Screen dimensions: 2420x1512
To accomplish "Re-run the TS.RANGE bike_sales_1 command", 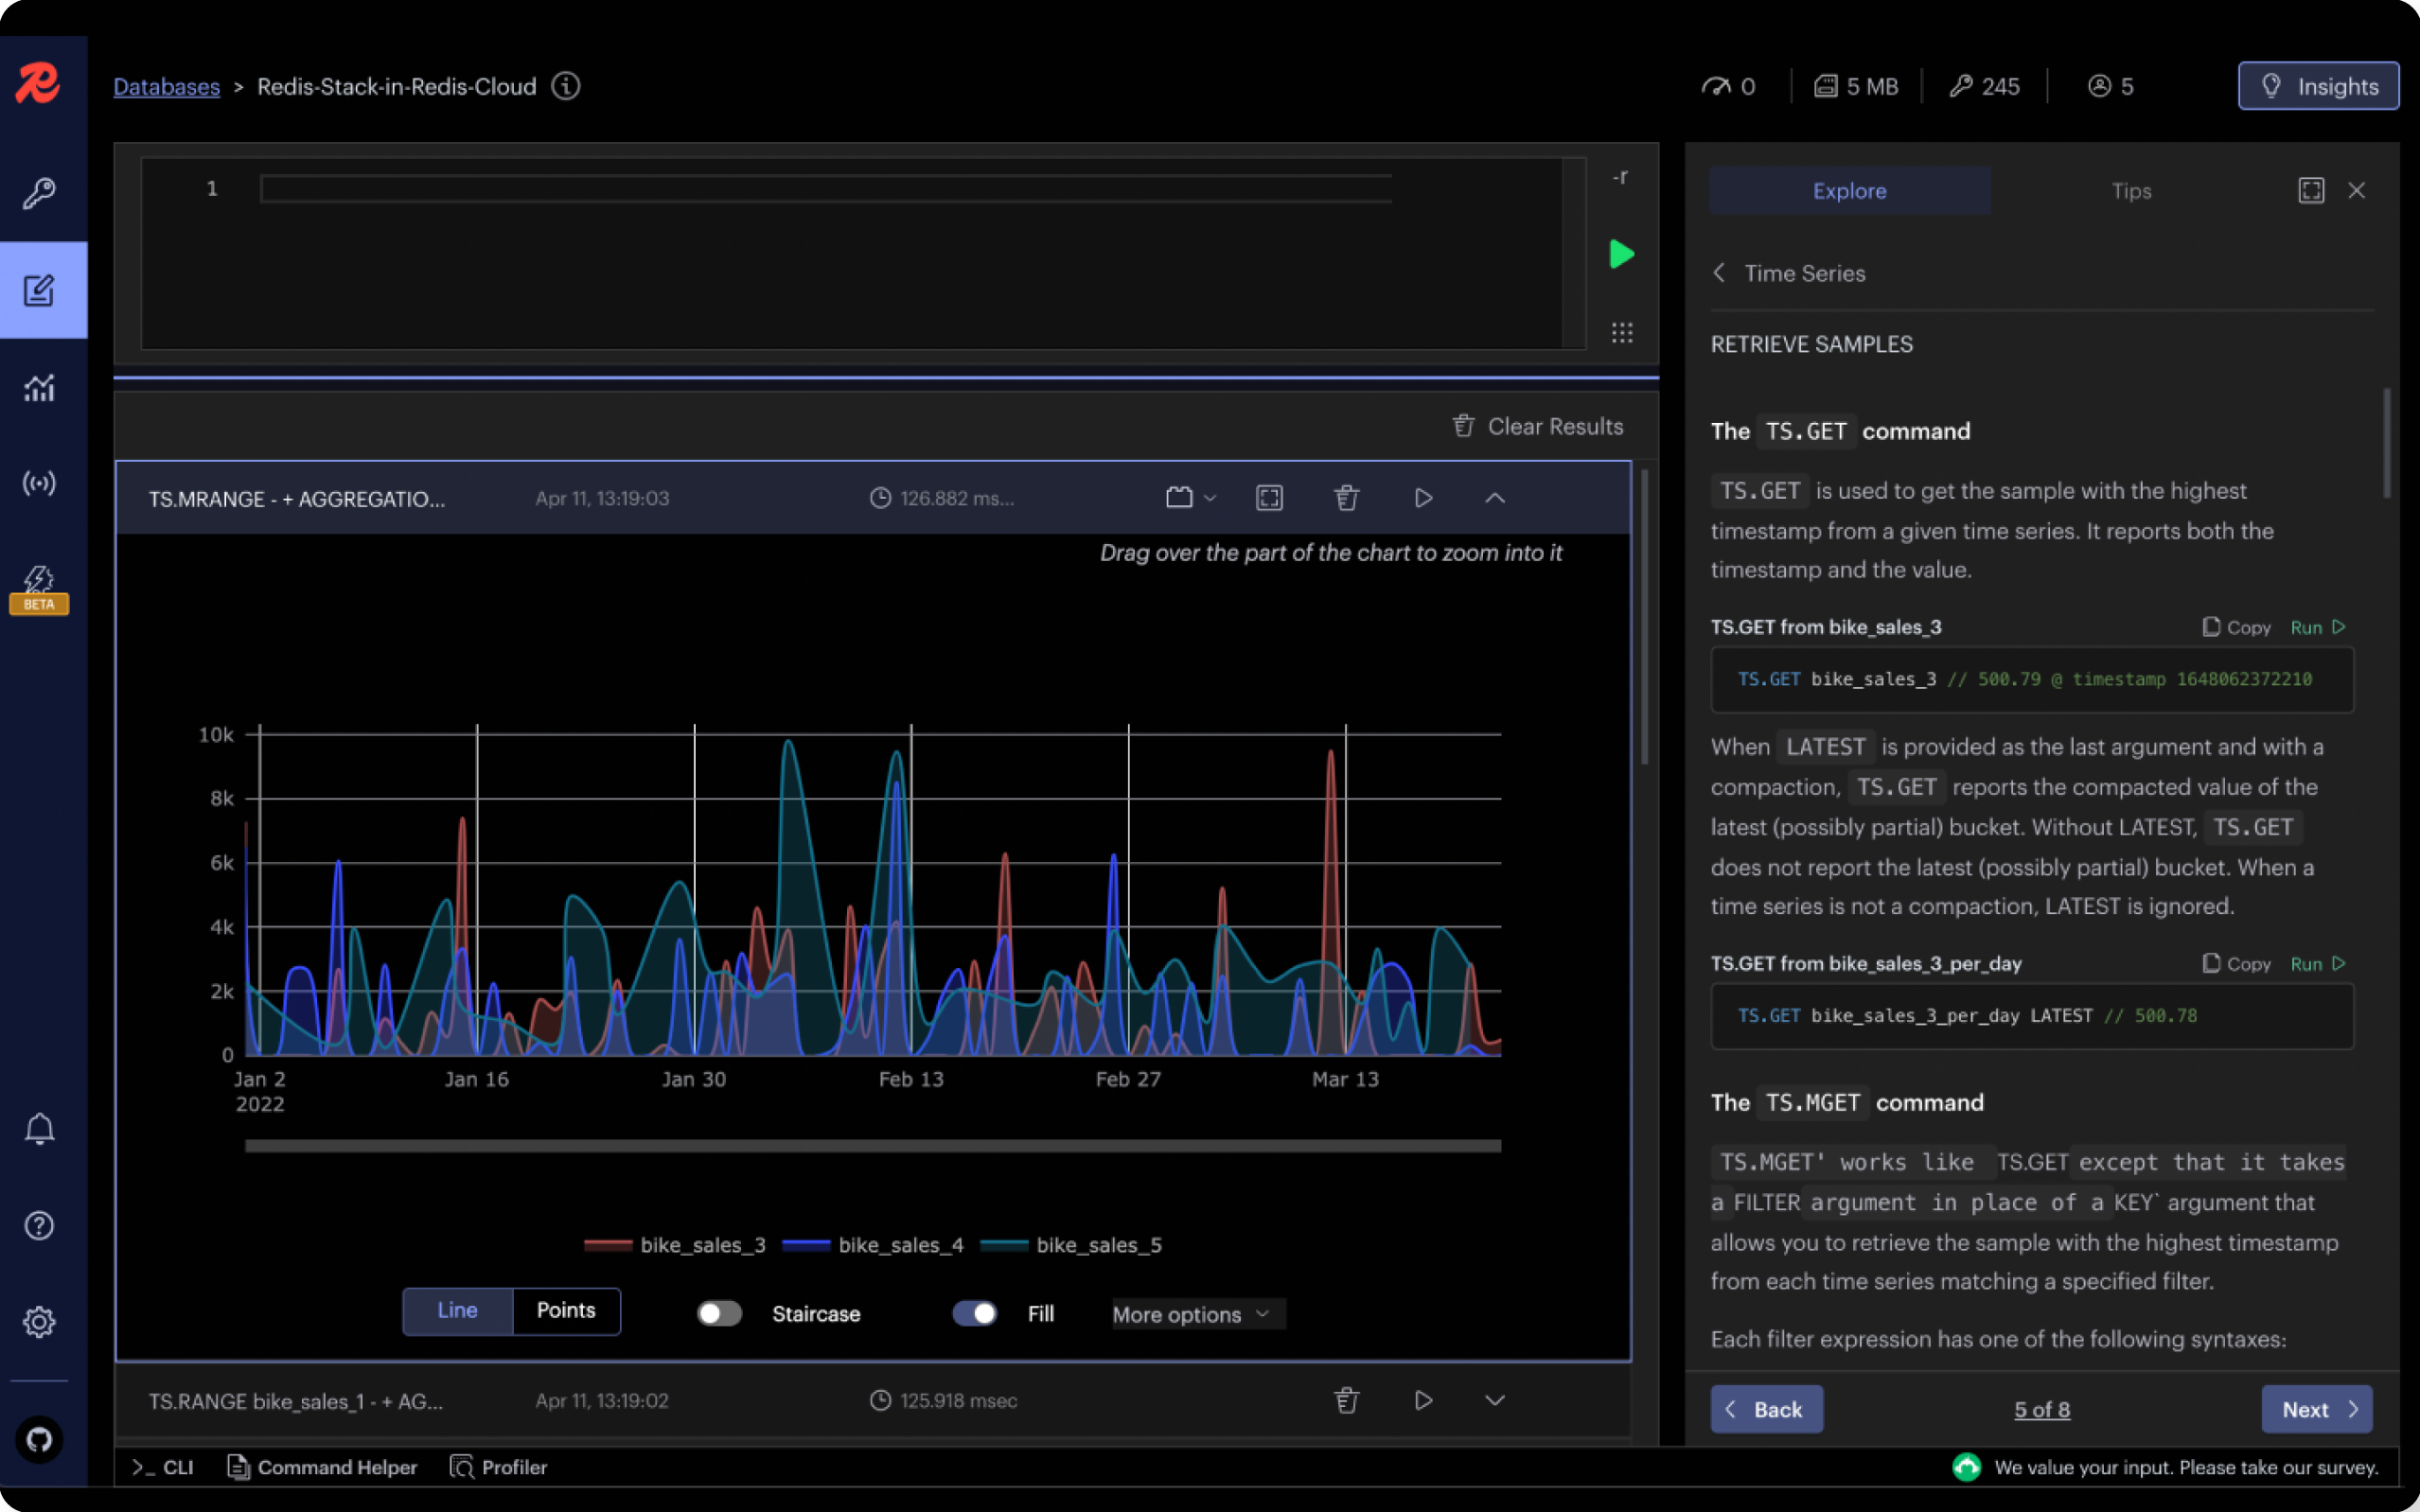I will 1423,1400.
